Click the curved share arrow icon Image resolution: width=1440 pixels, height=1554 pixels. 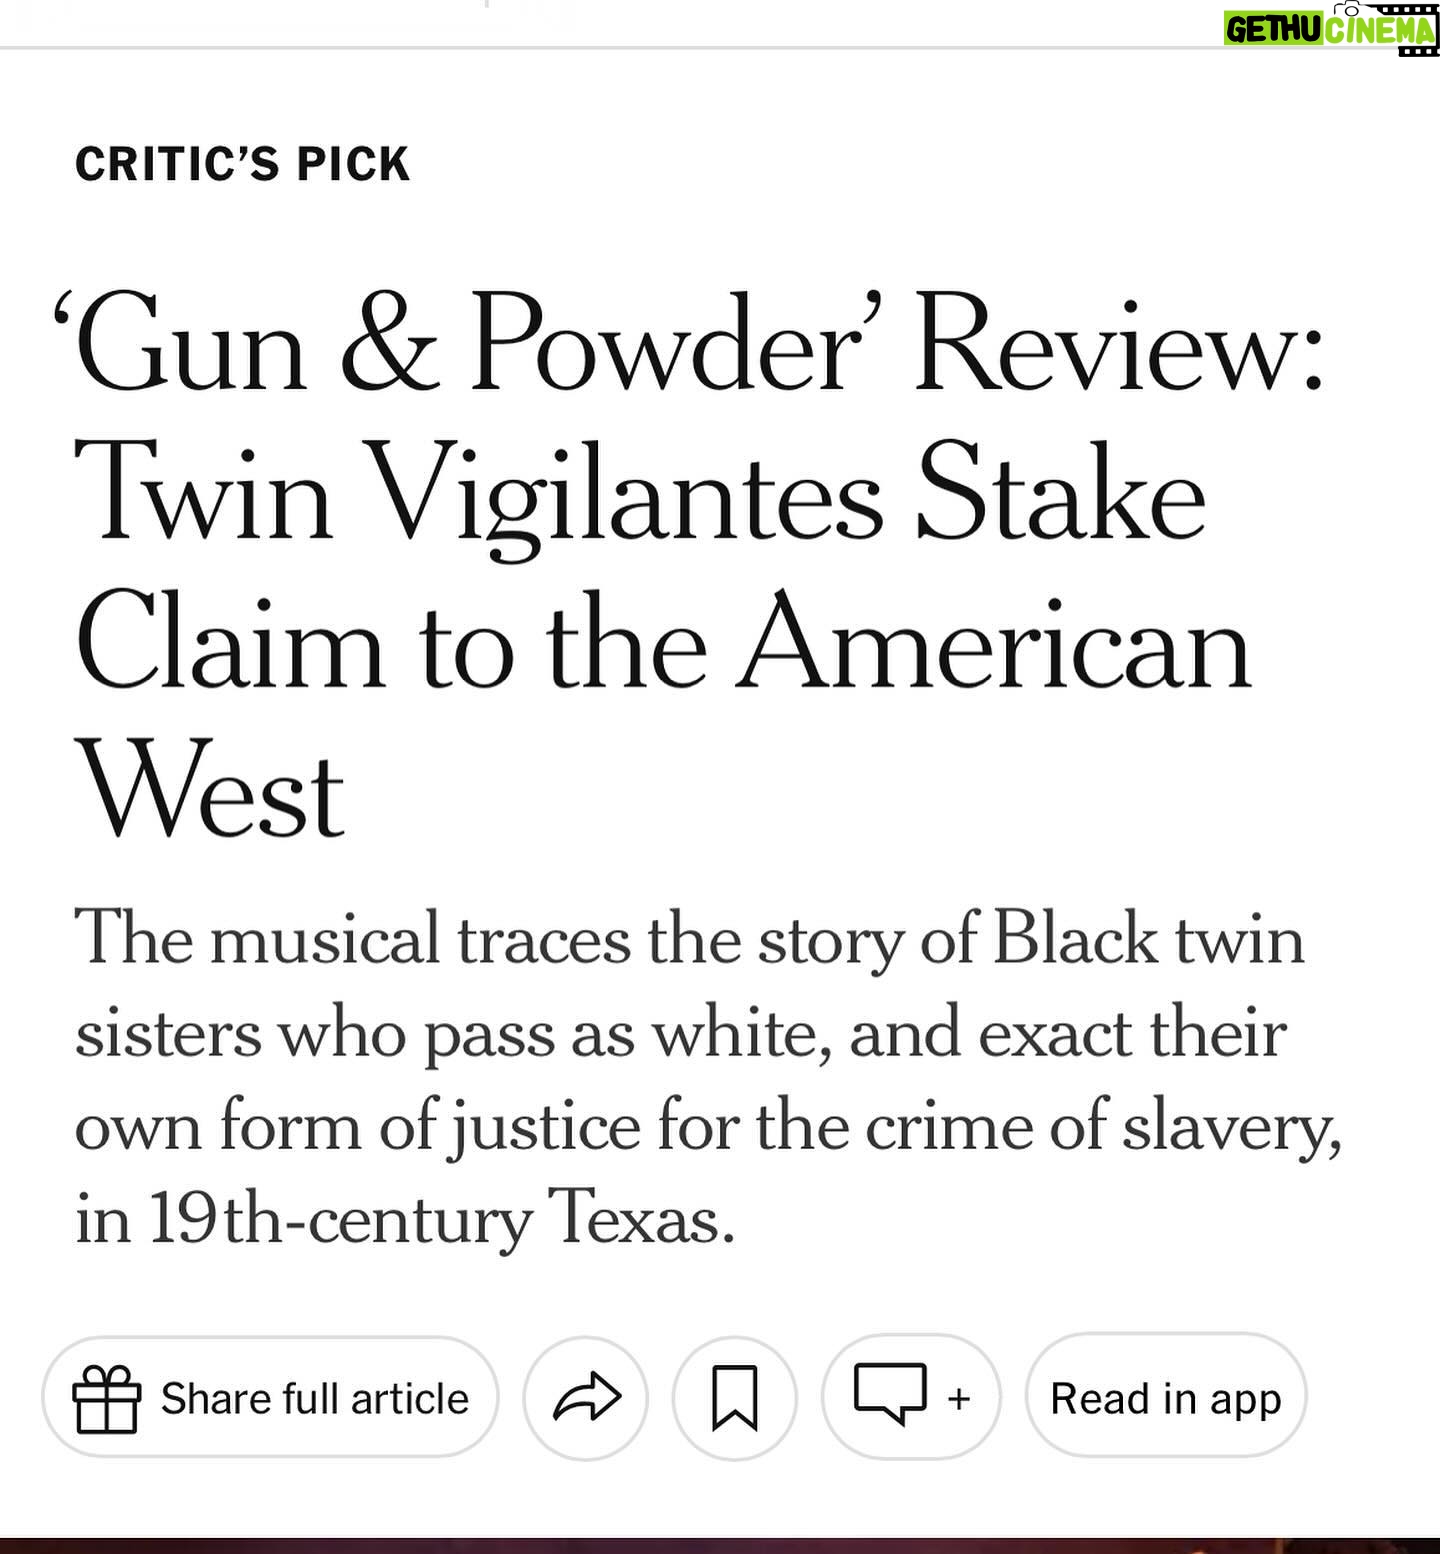point(587,1397)
